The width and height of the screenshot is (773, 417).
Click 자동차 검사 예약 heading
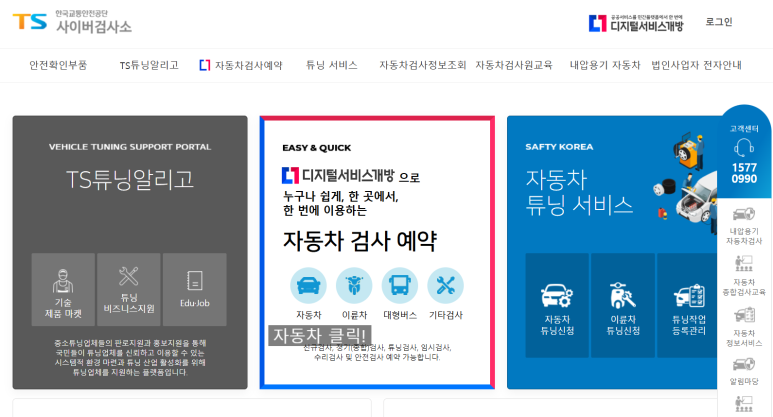click(359, 241)
